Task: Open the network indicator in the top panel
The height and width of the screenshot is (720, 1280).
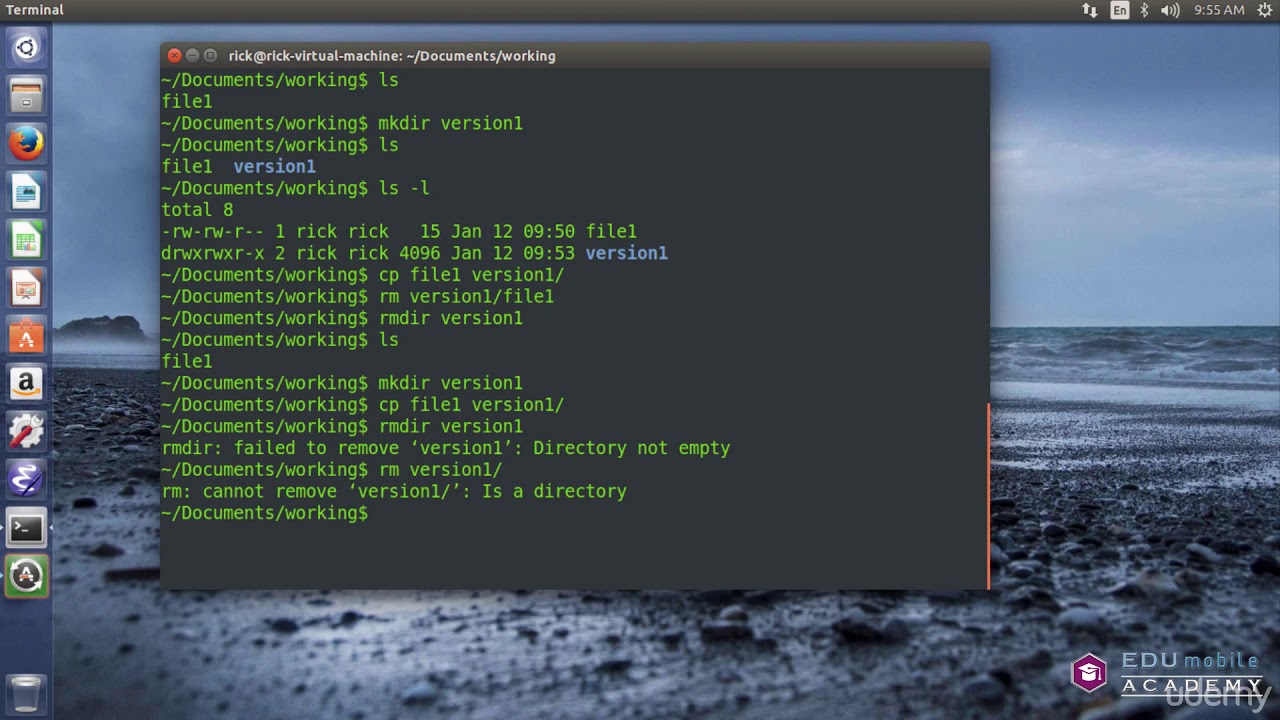Action: (1090, 10)
